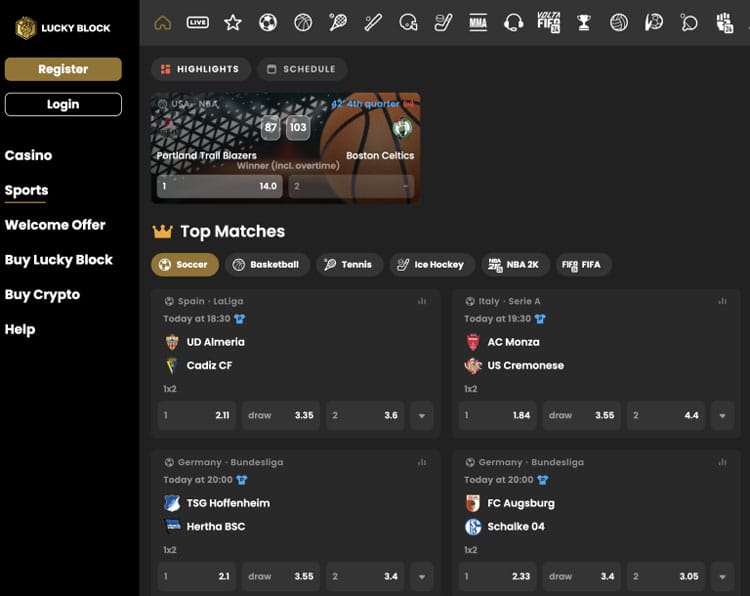Pick Cadiz CF win odds 3.6
This screenshot has width=750, height=596.
365,415
